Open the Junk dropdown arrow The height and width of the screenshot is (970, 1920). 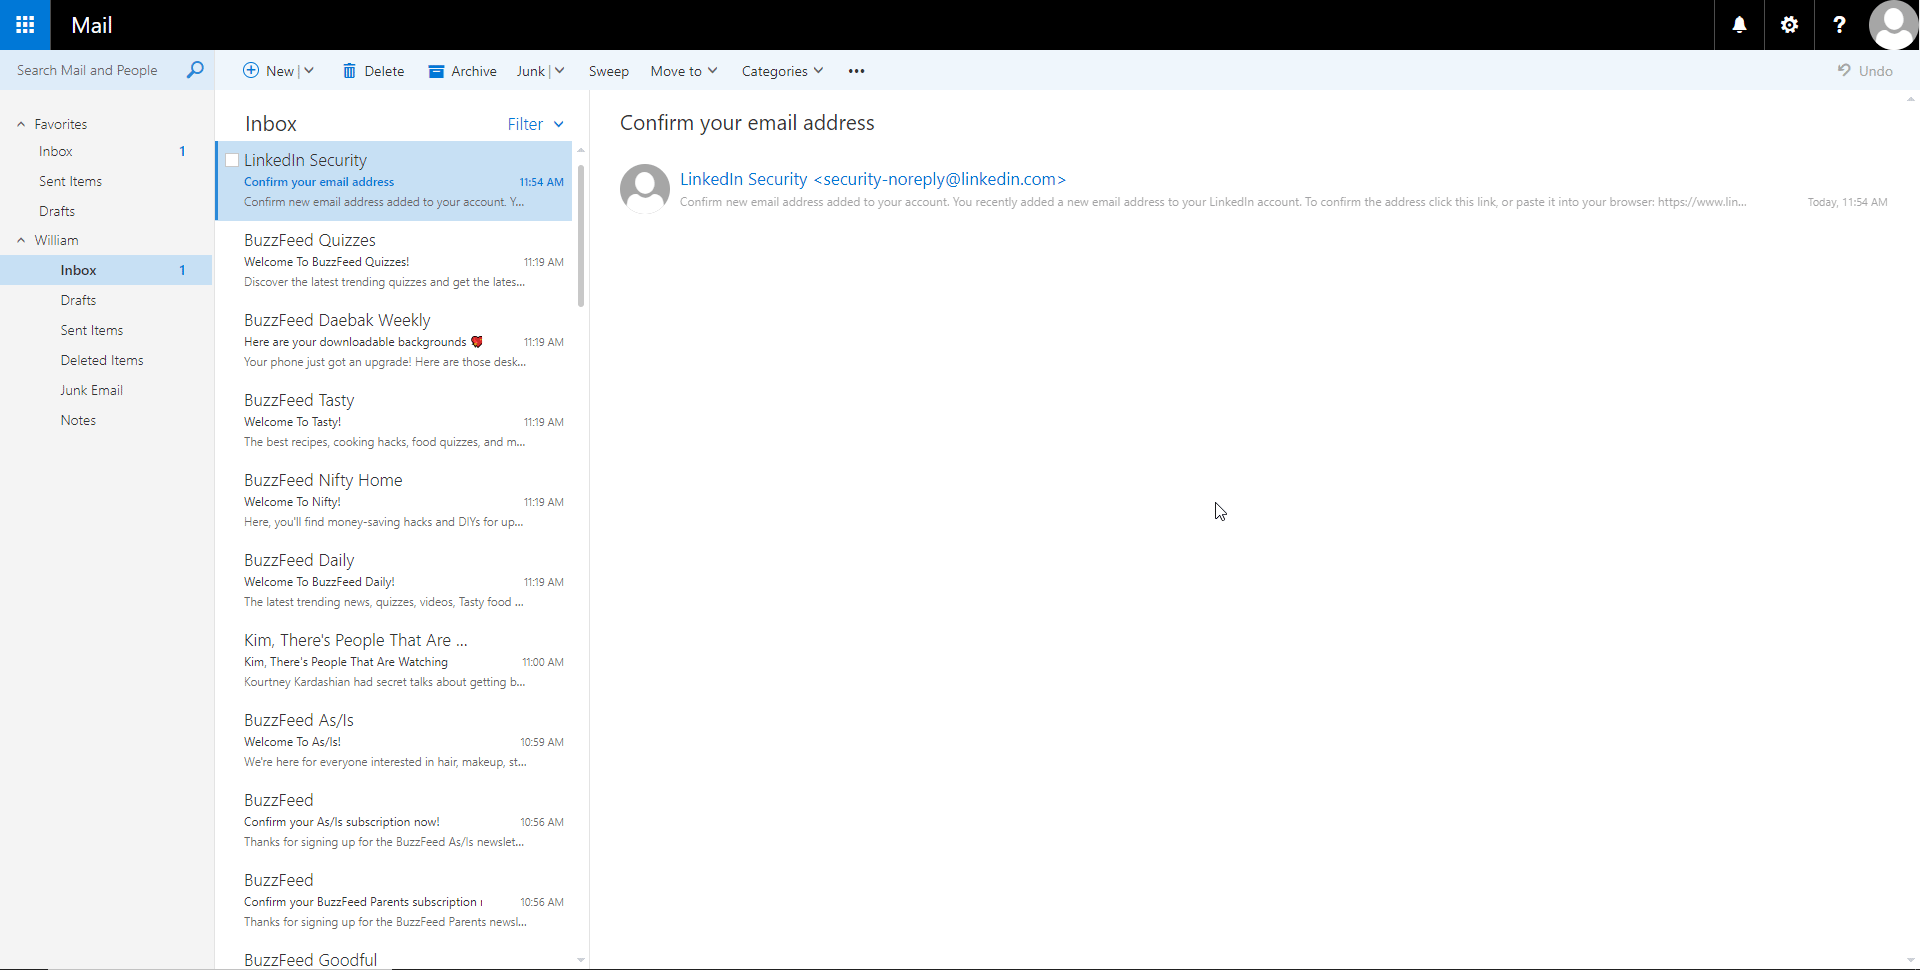tap(559, 71)
